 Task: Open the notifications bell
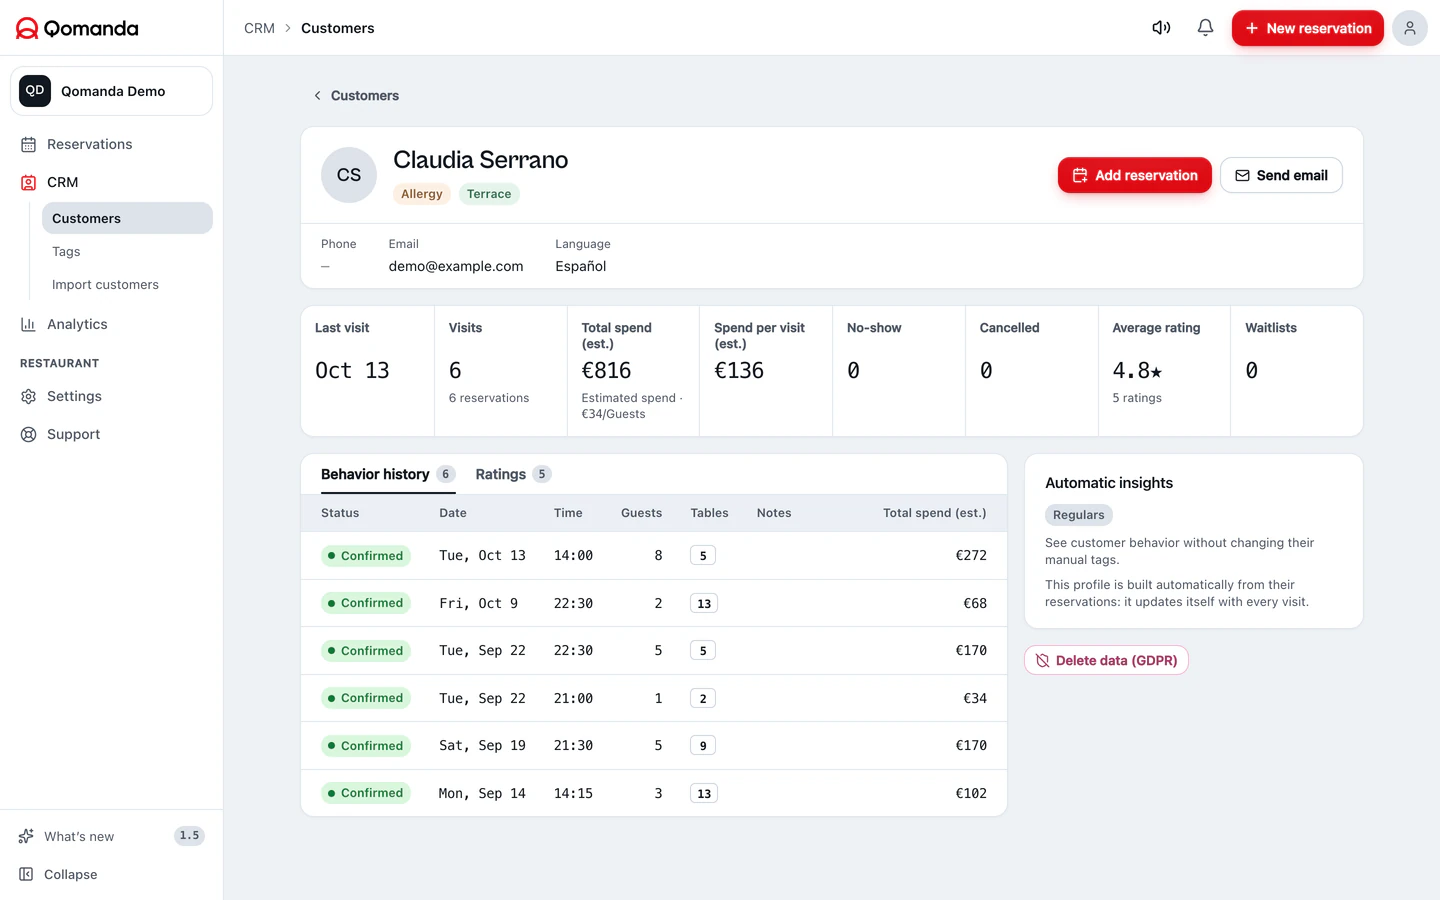point(1205,28)
